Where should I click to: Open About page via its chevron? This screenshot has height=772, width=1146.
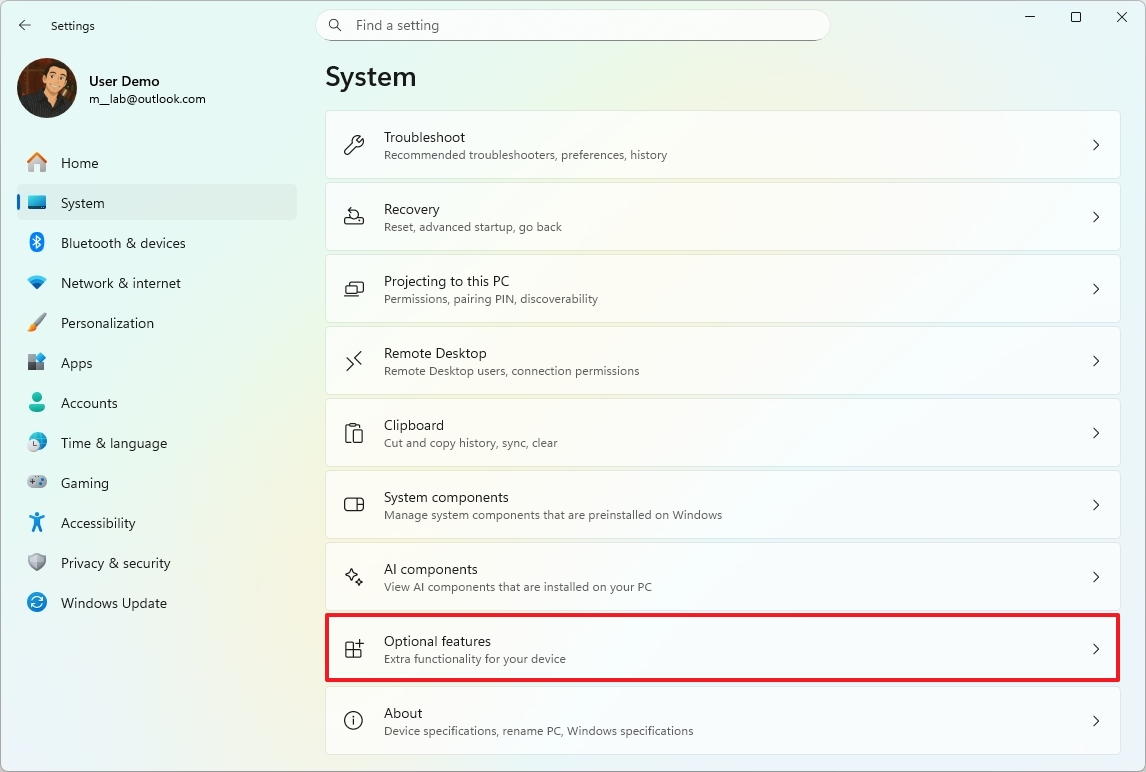point(1095,721)
